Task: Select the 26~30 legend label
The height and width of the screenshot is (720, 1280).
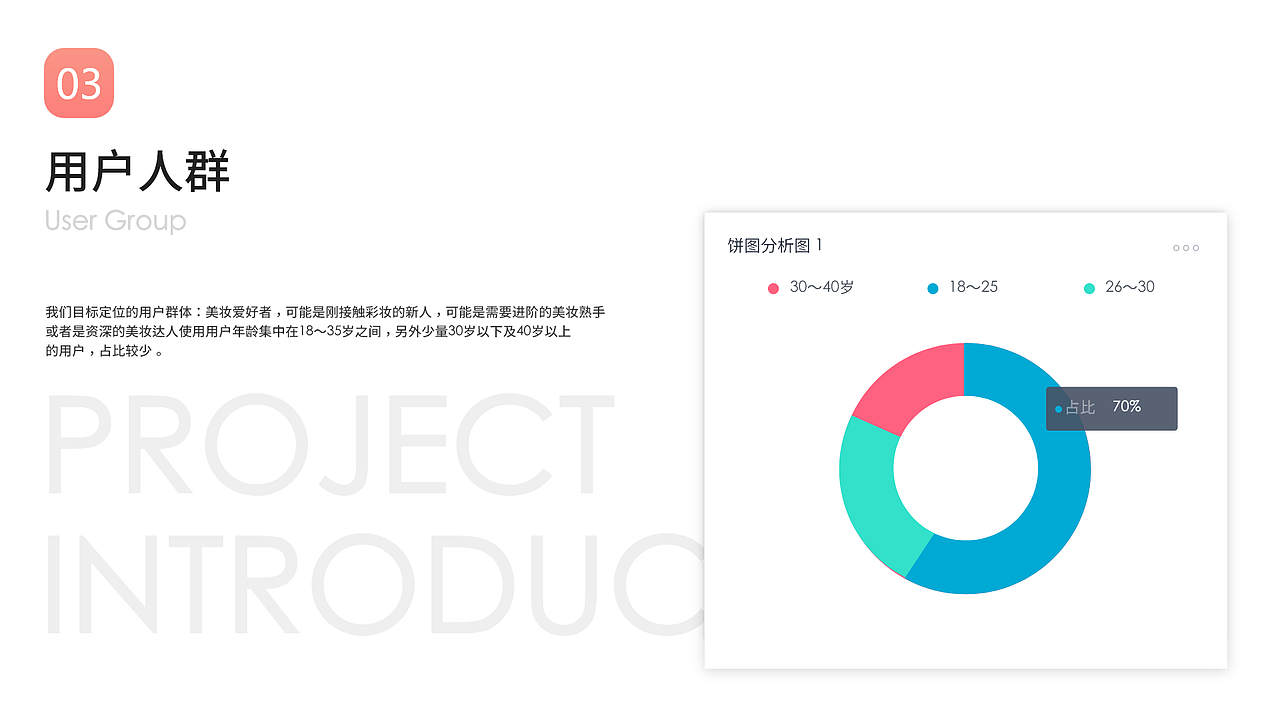Action: click(x=1129, y=287)
